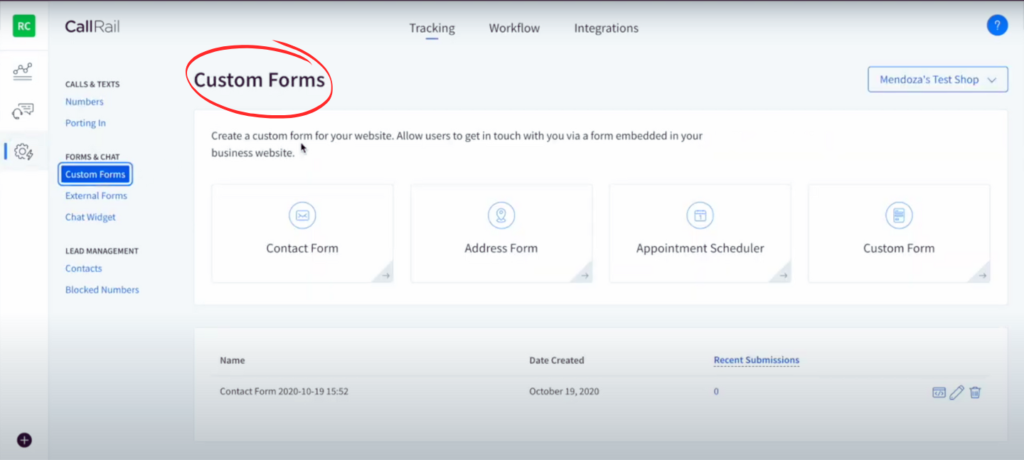
Task: Open the help question mark icon
Action: [x=997, y=25]
